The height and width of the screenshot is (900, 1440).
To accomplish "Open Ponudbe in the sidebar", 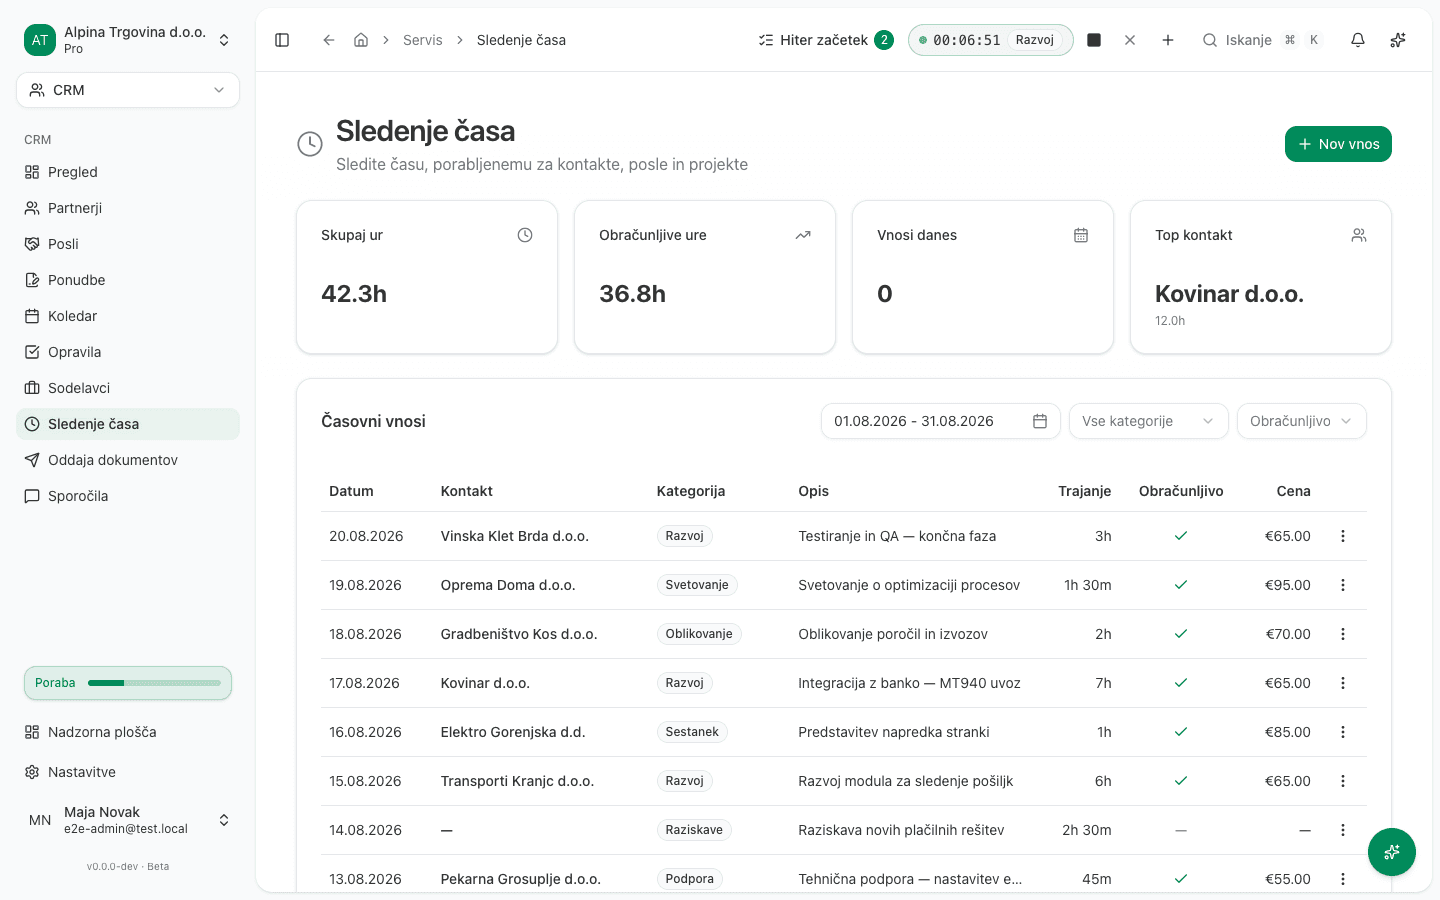I will pos(128,280).
